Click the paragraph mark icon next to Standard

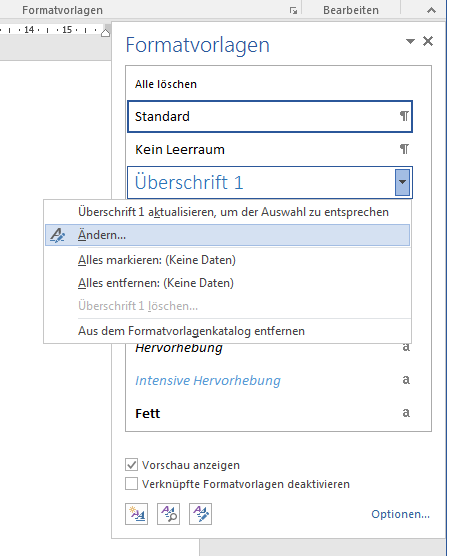(x=404, y=116)
